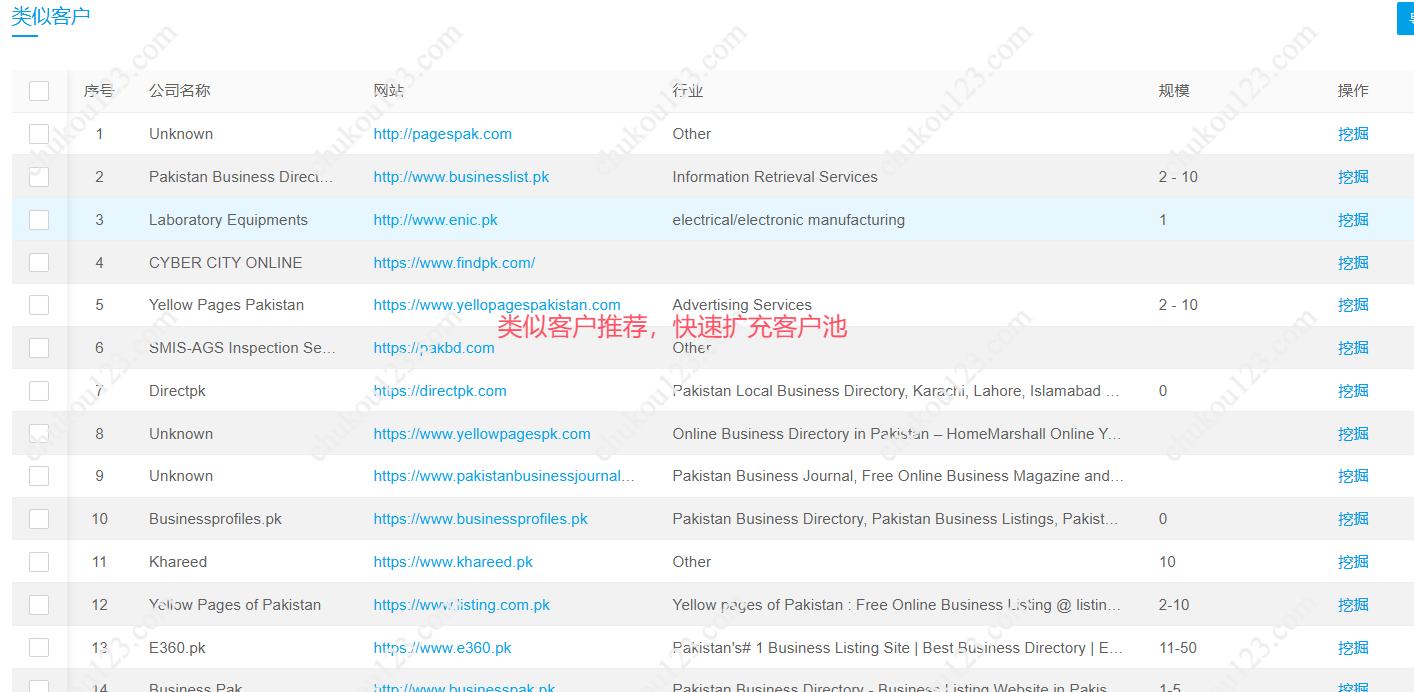The height and width of the screenshot is (692, 1414).
Task: Click the 序号 column header
Action: 99,91
